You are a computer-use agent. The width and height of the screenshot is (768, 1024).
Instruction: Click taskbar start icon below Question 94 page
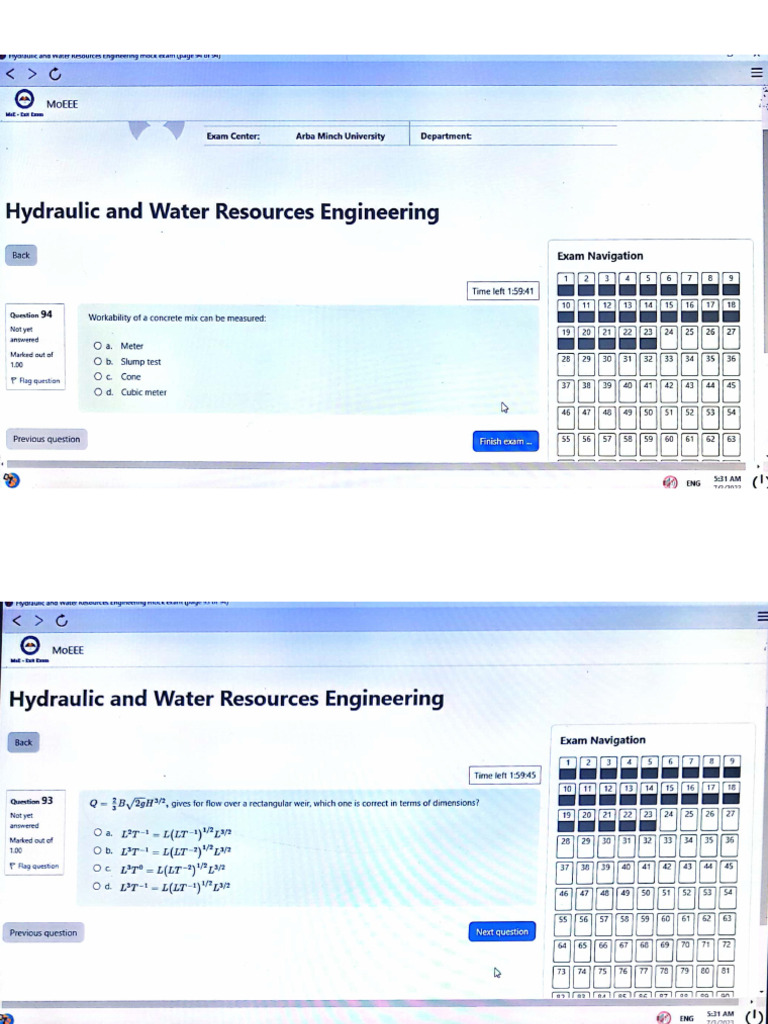tap(11, 481)
